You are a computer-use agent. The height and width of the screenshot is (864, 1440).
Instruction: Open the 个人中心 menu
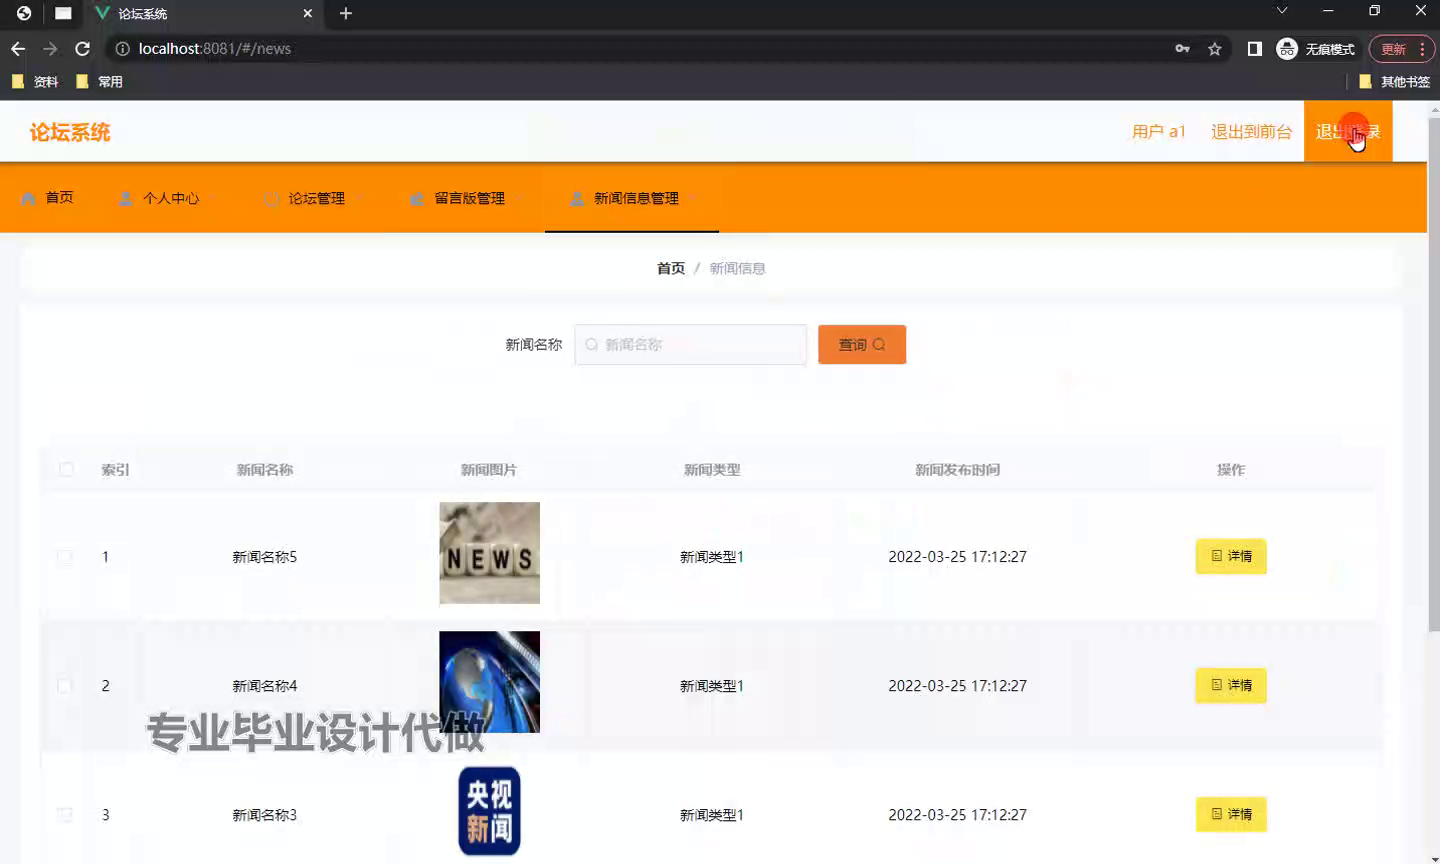click(171, 199)
